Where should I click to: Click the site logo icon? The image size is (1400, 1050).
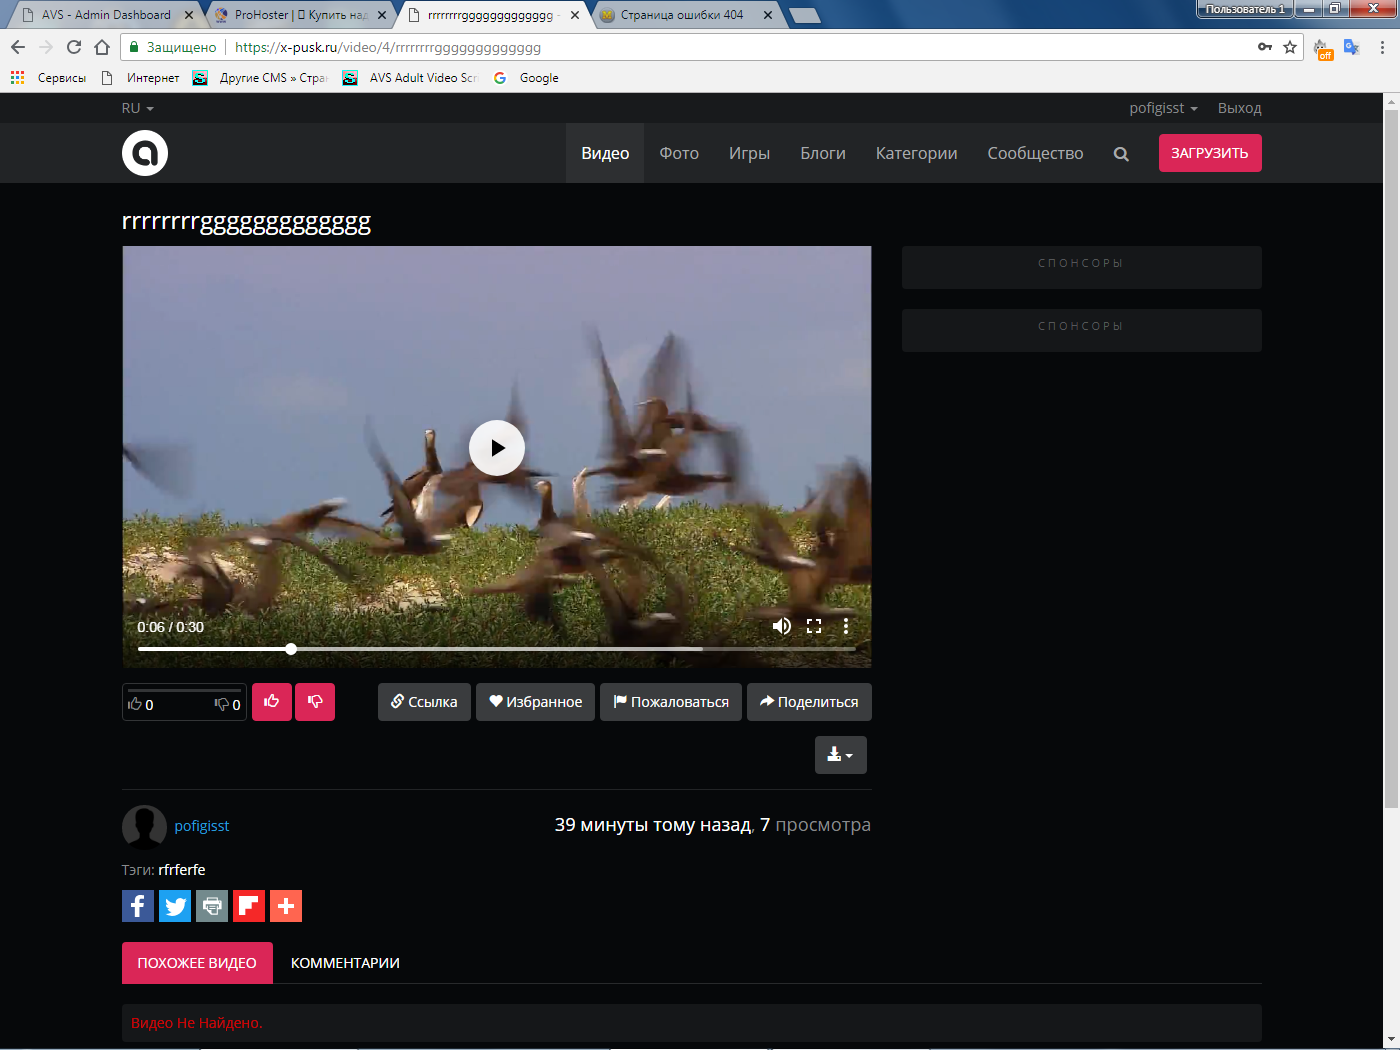(x=145, y=153)
